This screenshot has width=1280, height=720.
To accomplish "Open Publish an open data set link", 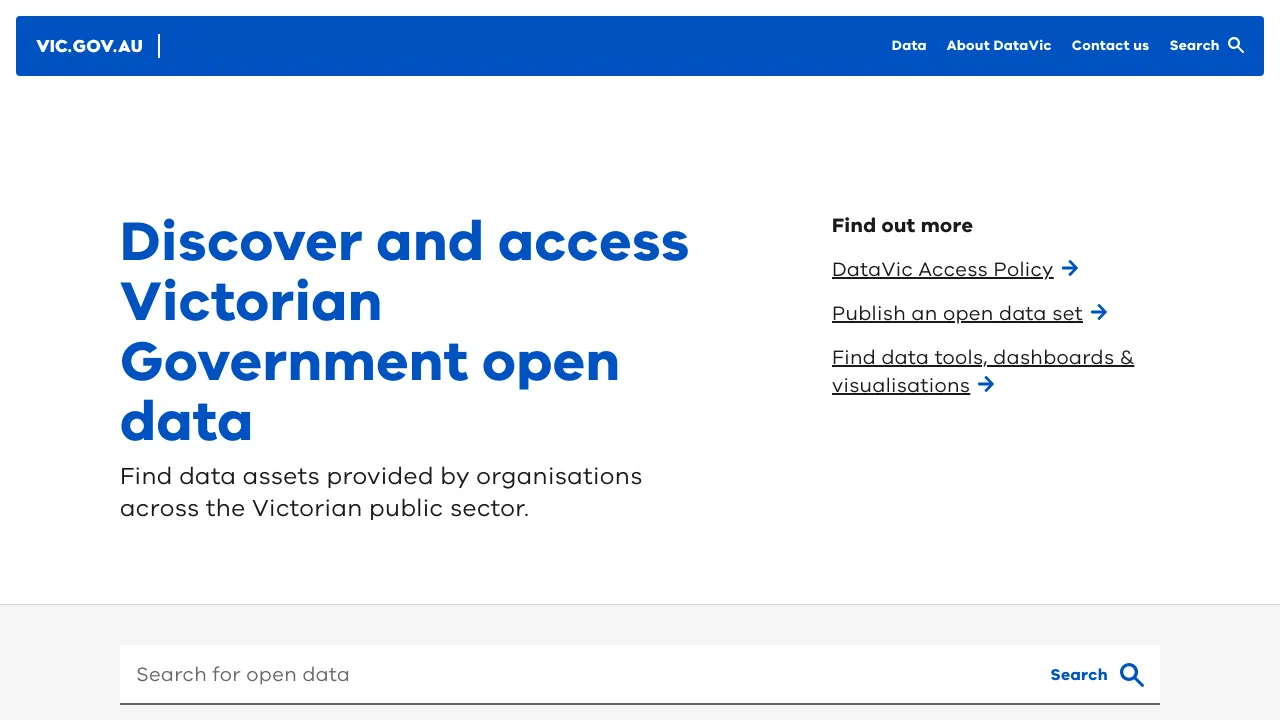I will point(957,313).
